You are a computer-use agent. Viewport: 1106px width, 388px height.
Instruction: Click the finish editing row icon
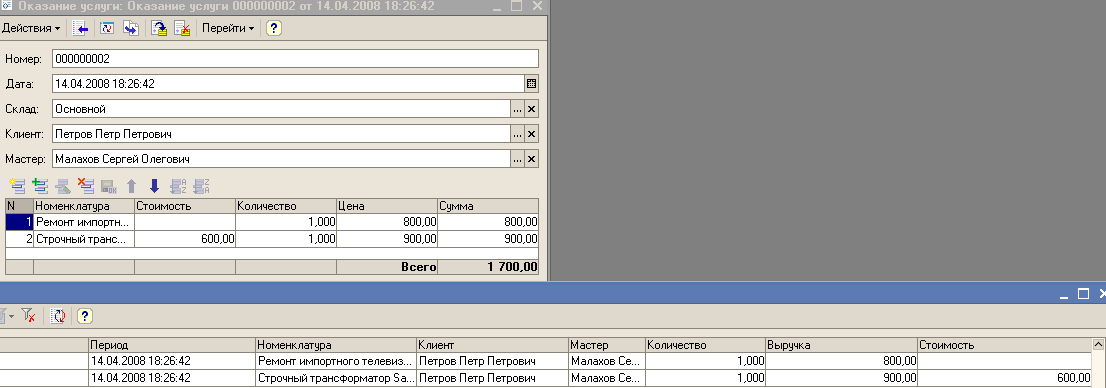click(x=108, y=186)
